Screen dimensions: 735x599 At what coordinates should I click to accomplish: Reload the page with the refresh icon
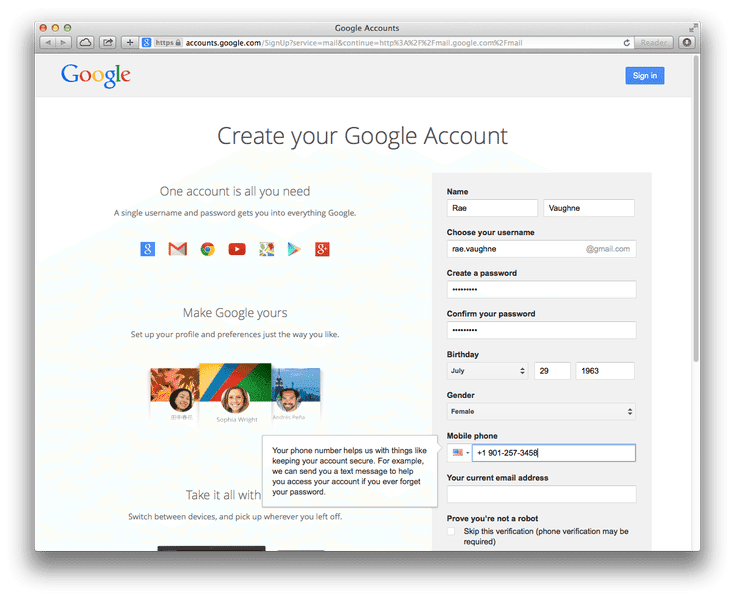[626, 43]
